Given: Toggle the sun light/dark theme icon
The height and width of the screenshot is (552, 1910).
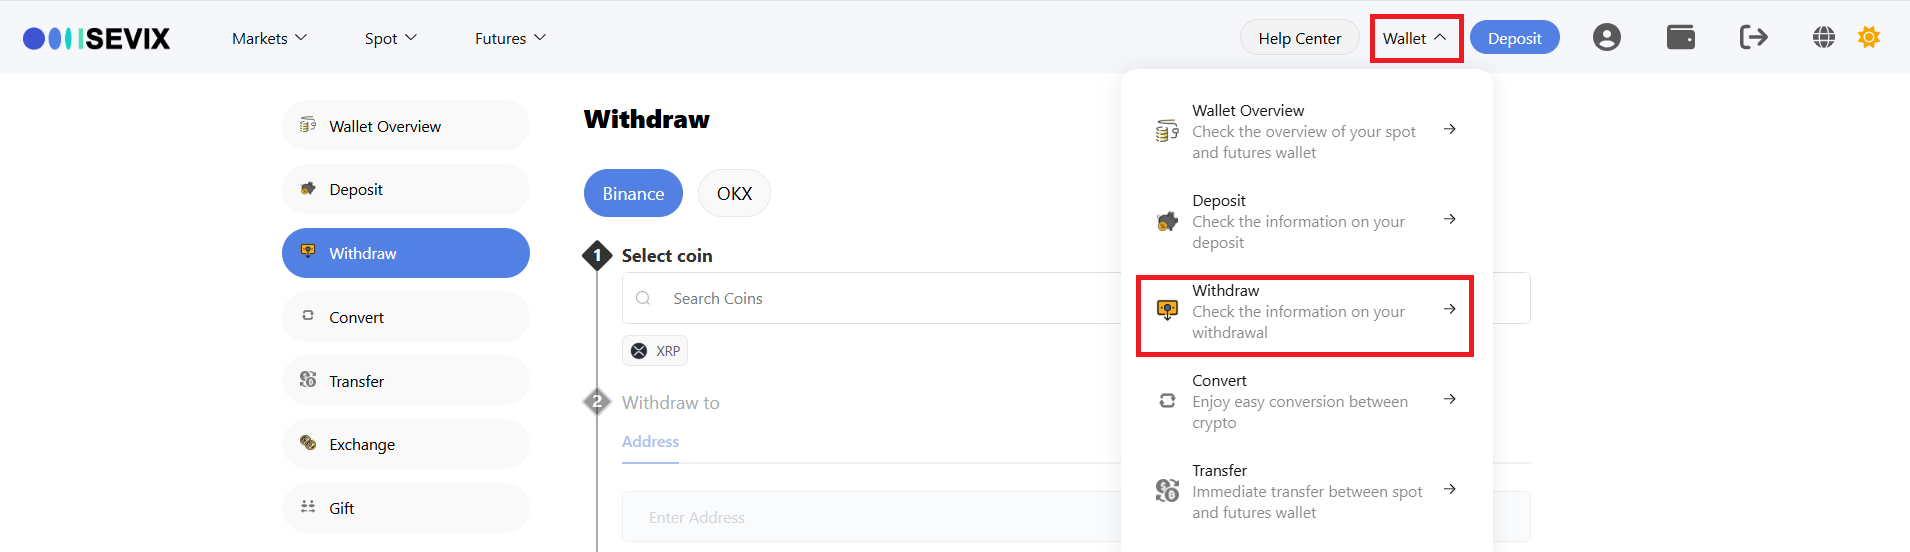Looking at the screenshot, I should [x=1868, y=38].
